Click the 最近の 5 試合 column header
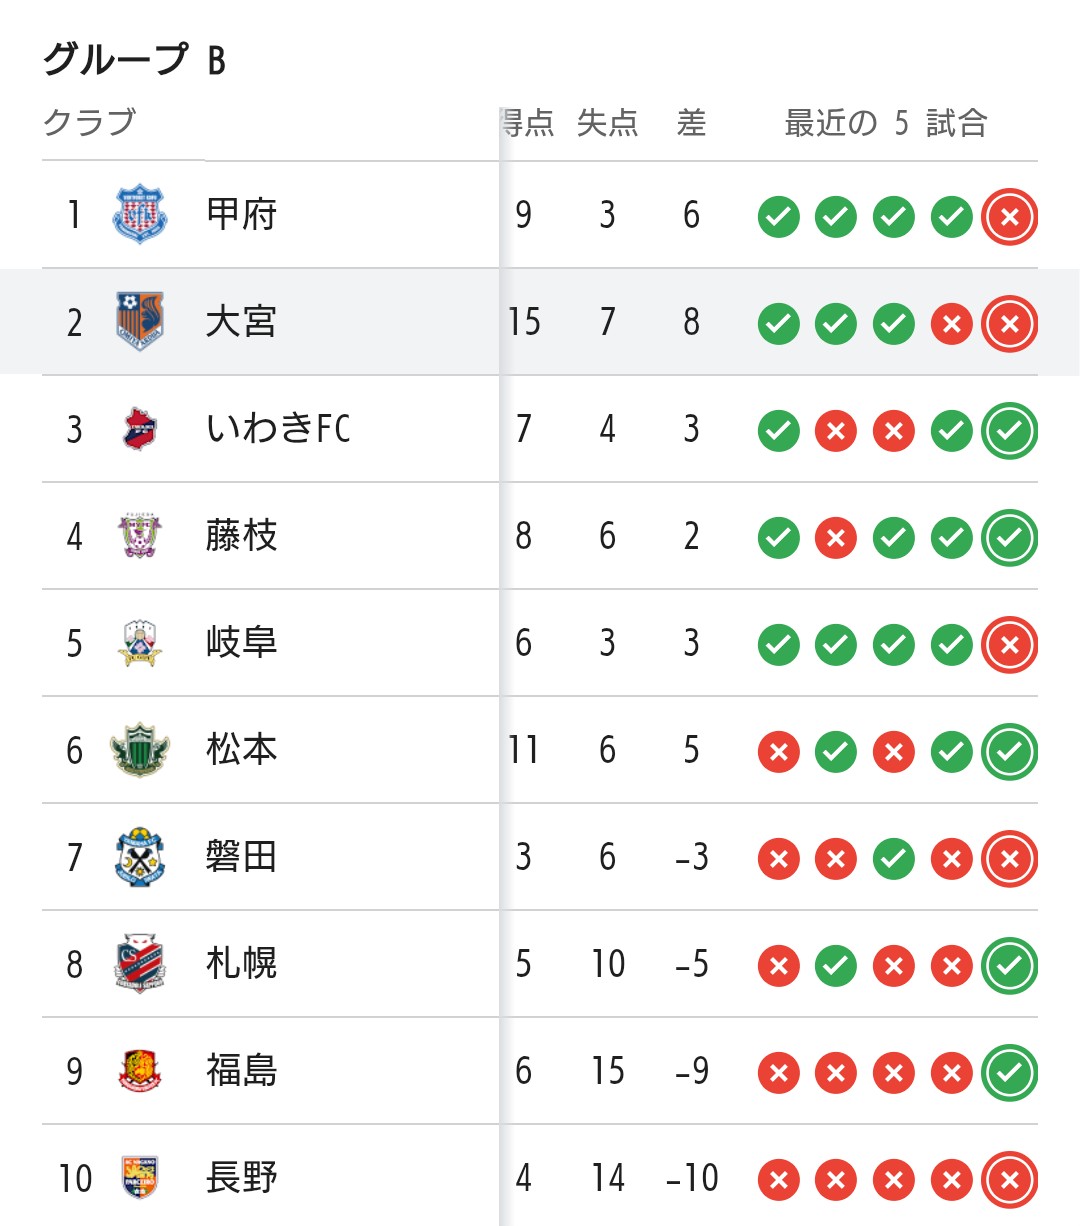Image resolution: width=1080 pixels, height=1226 pixels. 886,123
